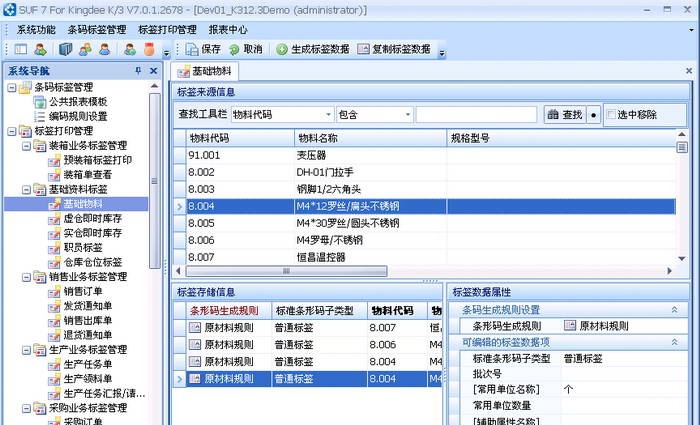Close the 系统导航 navigation panel
The image size is (700, 425).
tap(154, 71)
